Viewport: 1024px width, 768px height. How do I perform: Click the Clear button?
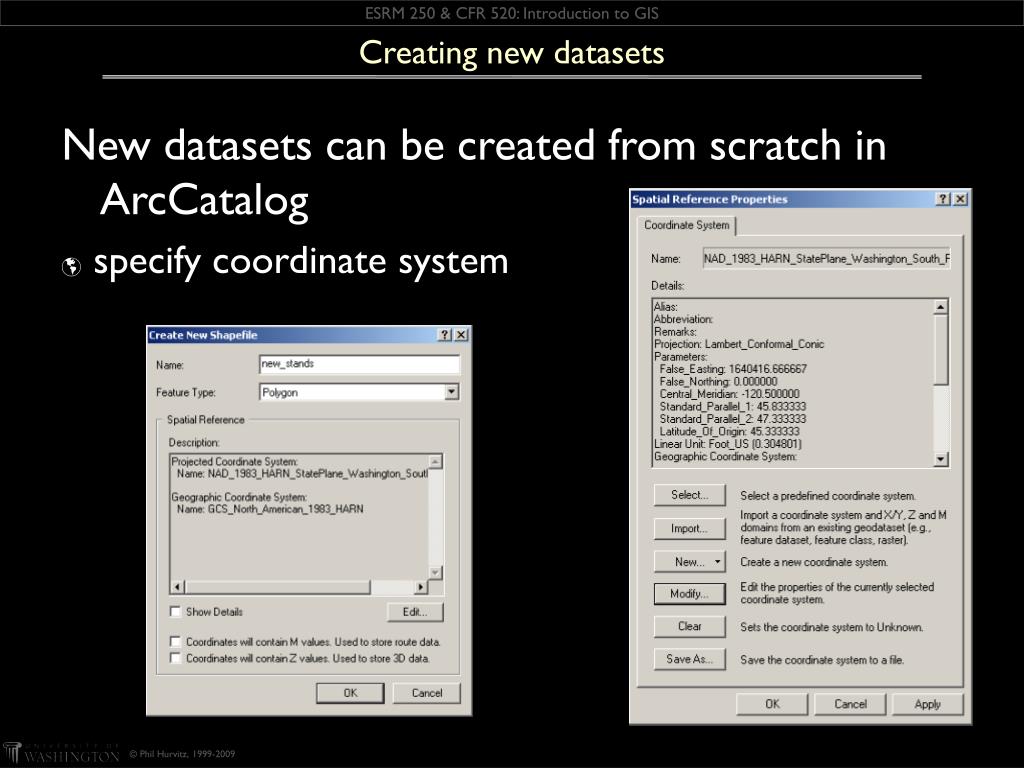690,626
